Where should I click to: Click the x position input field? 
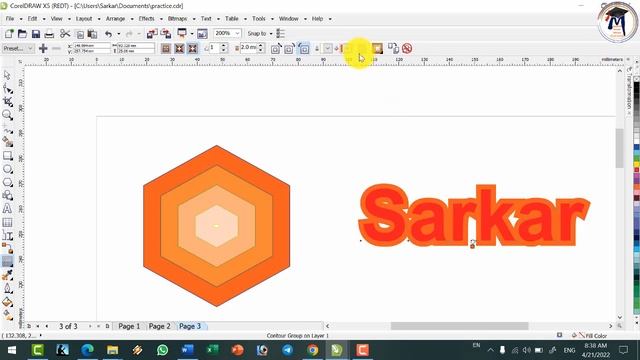(x=91, y=46)
